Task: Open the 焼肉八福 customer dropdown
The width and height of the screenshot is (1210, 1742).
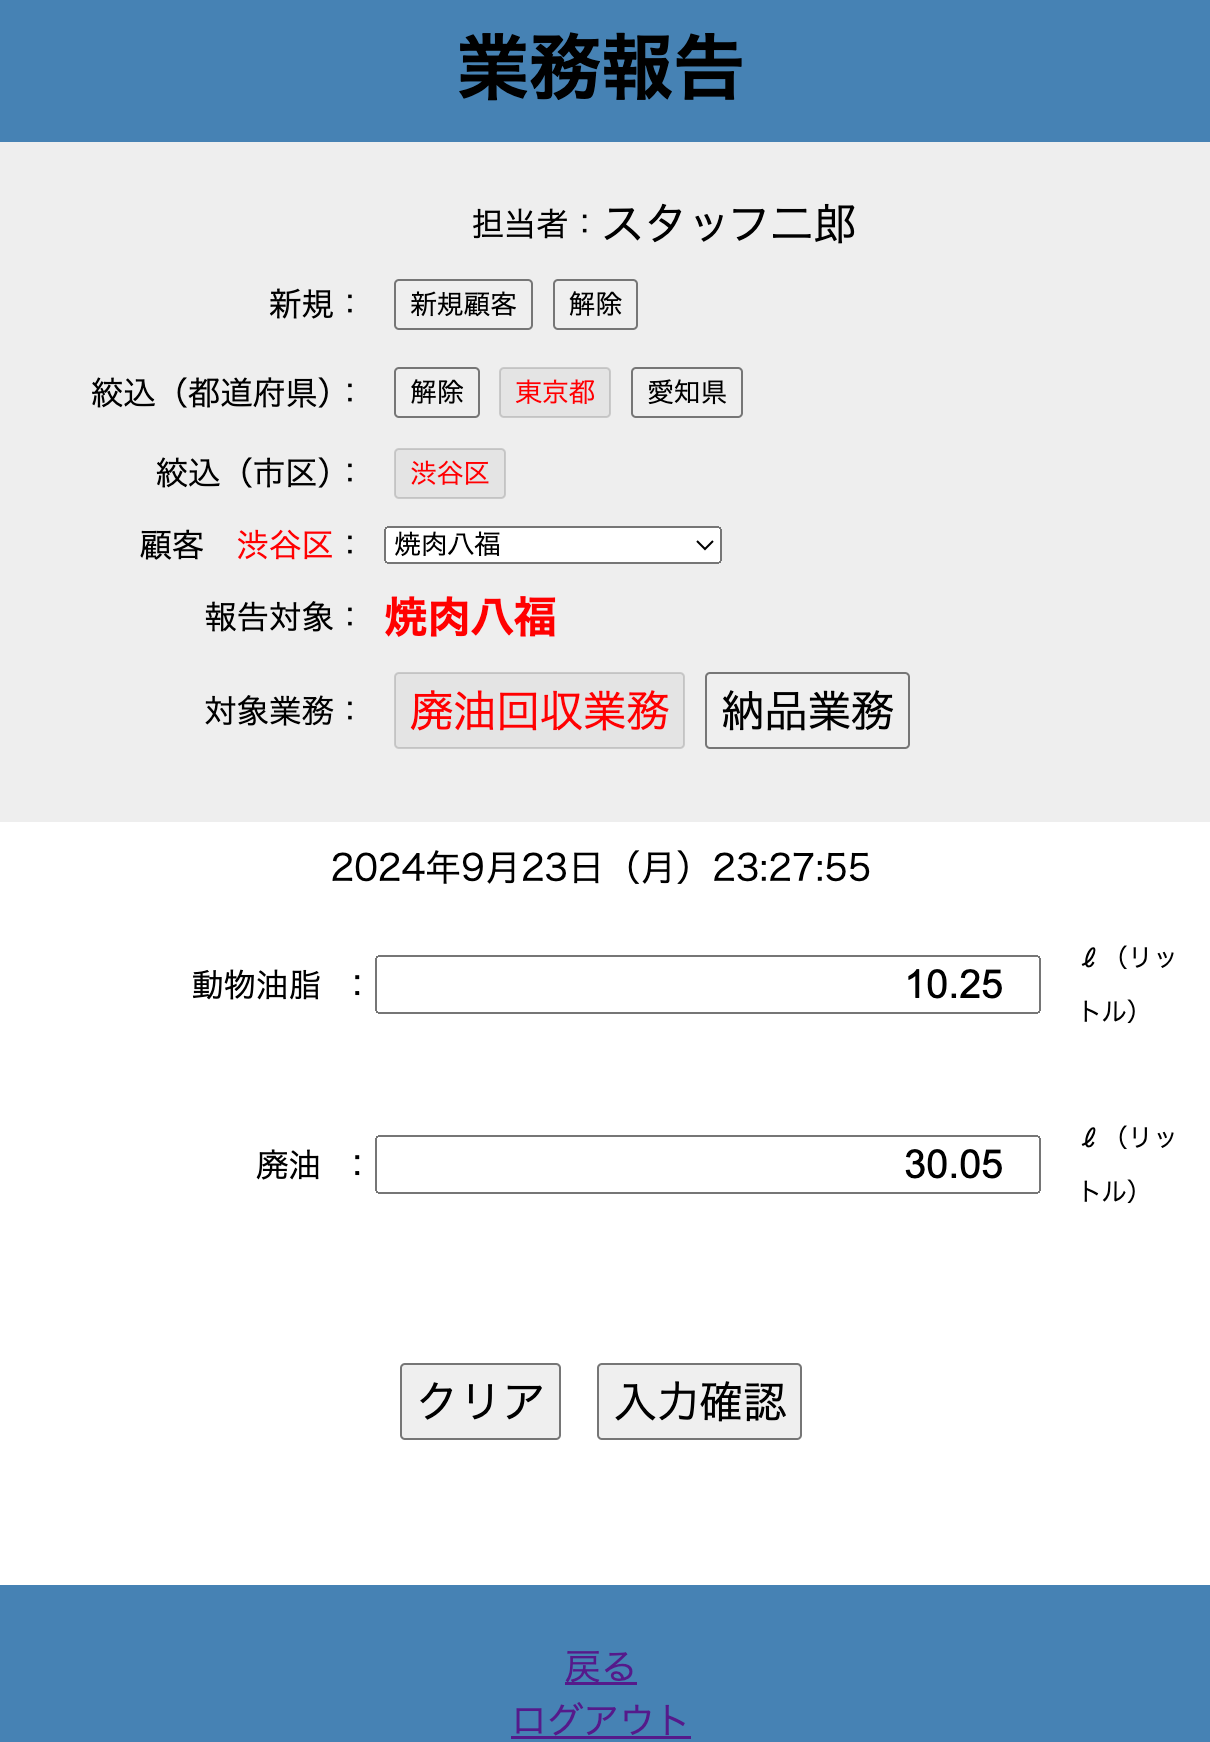Action: (x=552, y=545)
